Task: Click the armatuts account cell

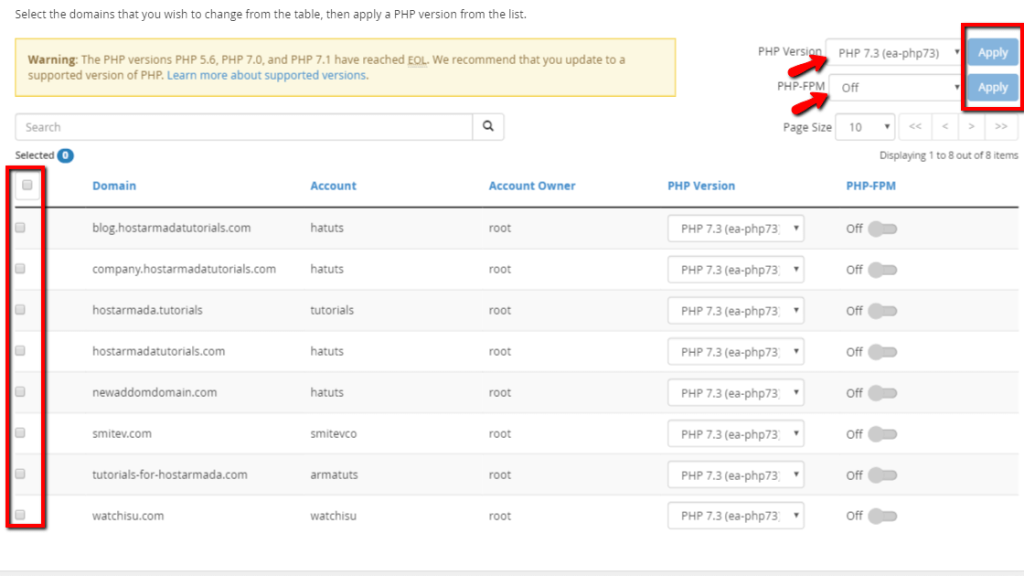Action: tap(334, 475)
